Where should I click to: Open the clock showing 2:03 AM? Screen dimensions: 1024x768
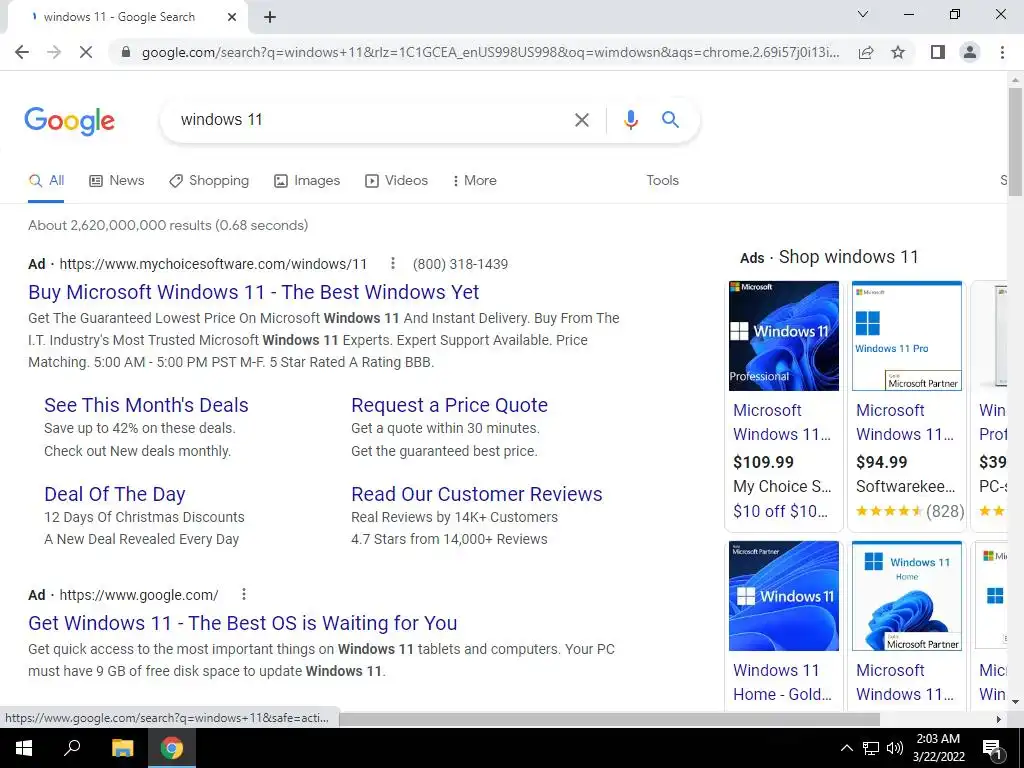tap(938, 748)
